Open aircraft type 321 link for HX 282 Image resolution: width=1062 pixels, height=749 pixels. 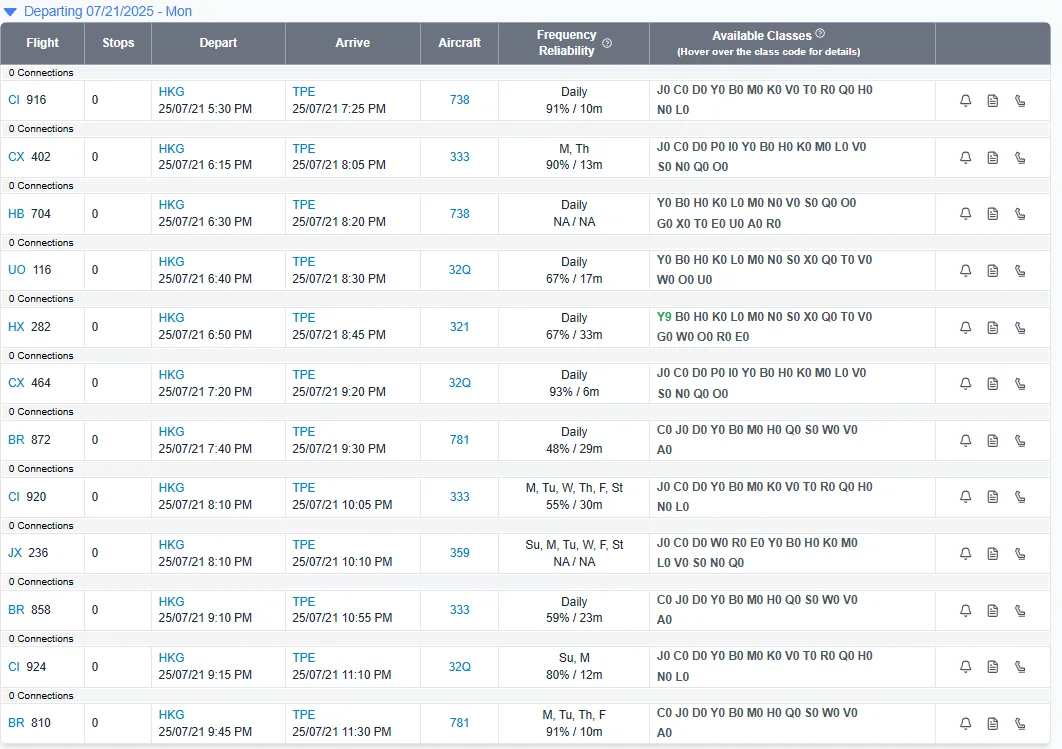460,326
